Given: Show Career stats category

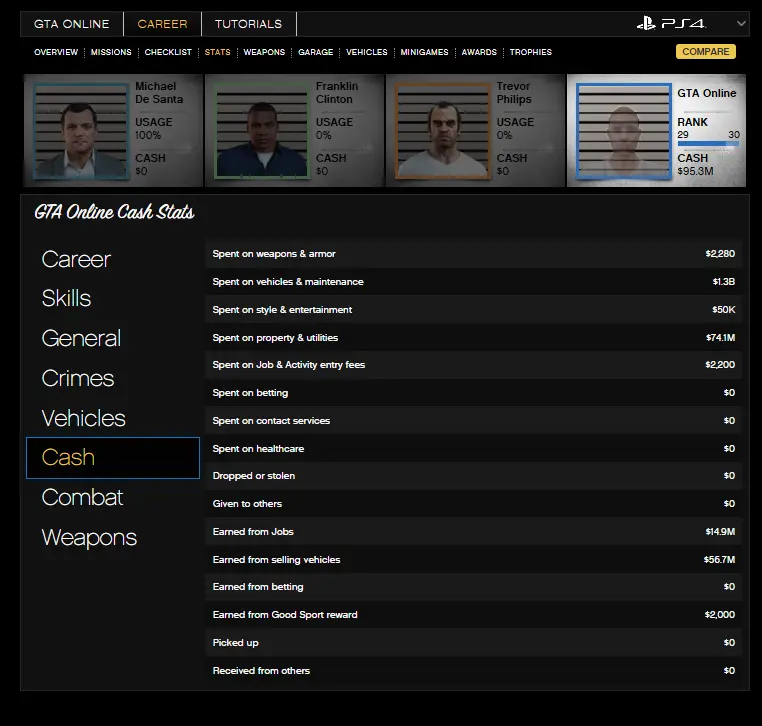Looking at the screenshot, I should point(76,260).
